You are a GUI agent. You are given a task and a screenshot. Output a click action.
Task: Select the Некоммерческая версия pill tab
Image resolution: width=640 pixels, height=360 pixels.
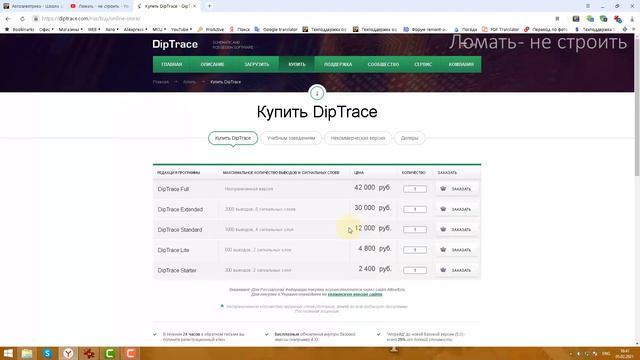(x=358, y=138)
